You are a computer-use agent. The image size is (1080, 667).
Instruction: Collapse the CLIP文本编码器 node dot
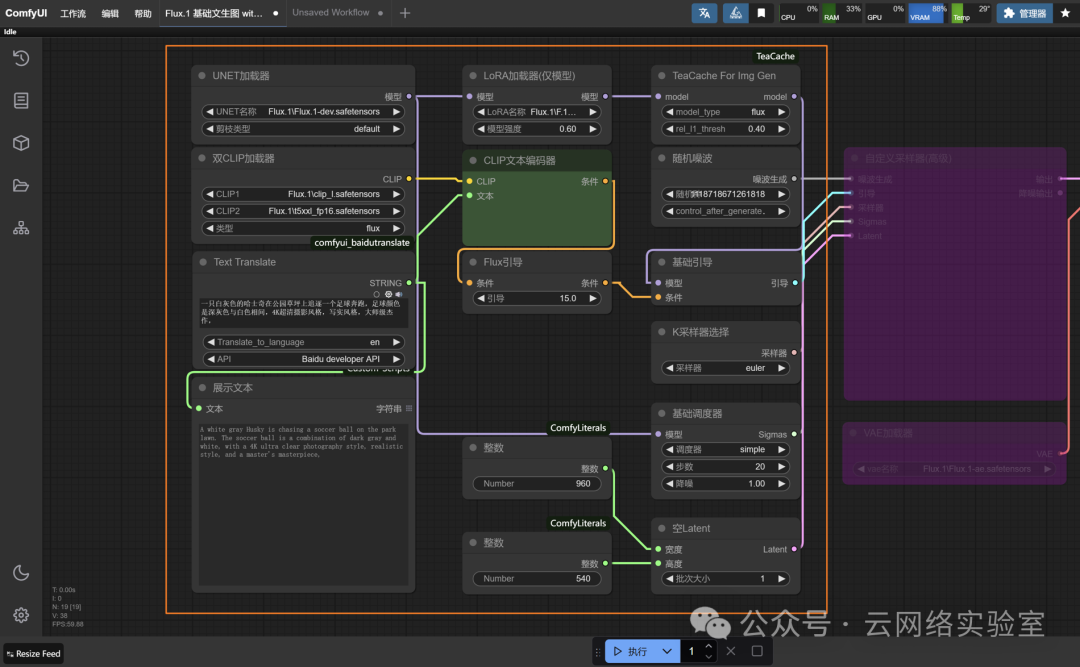coord(473,161)
